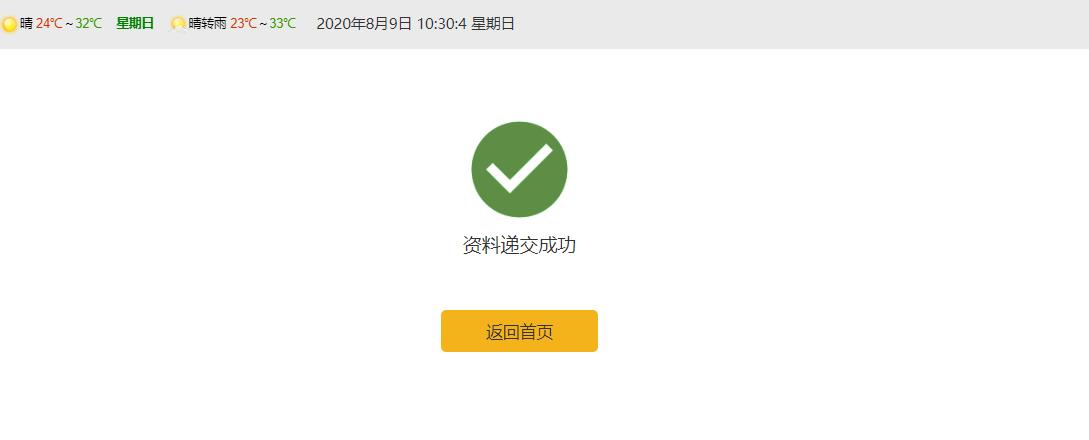Click the sun-and-rain forecast icon

pos(178,24)
